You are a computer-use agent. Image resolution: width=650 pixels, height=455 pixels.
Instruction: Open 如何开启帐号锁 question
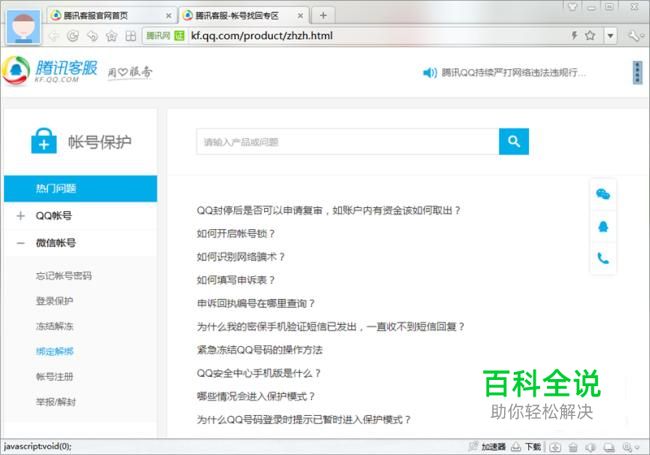(x=236, y=234)
